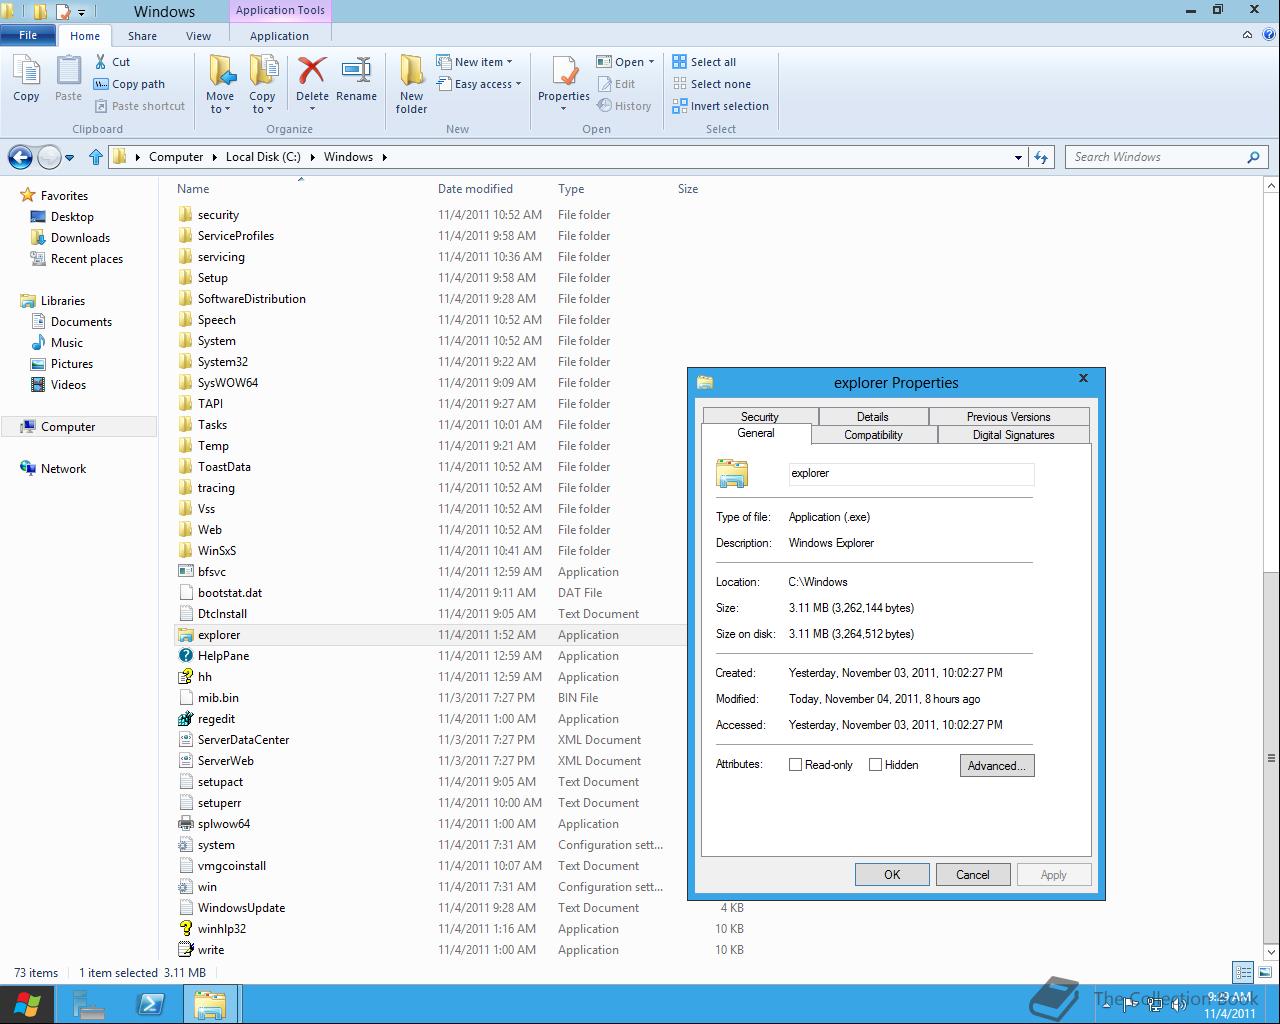Image resolution: width=1280 pixels, height=1024 pixels.
Task: Open the Compatibility tab
Action: click(873, 435)
